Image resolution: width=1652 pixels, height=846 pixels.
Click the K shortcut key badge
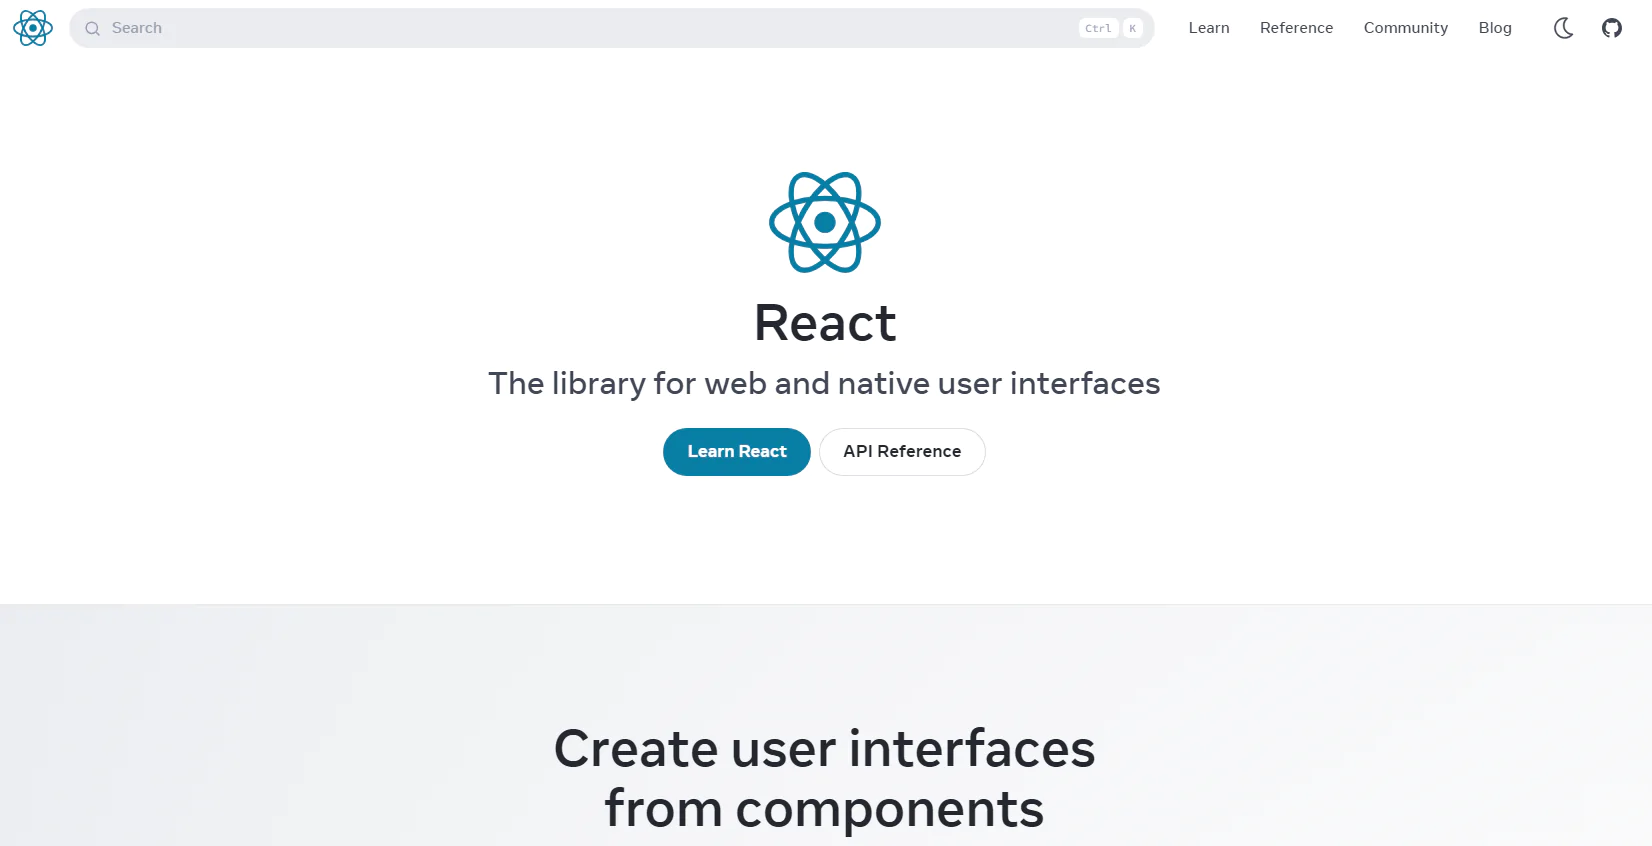coord(1132,28)
